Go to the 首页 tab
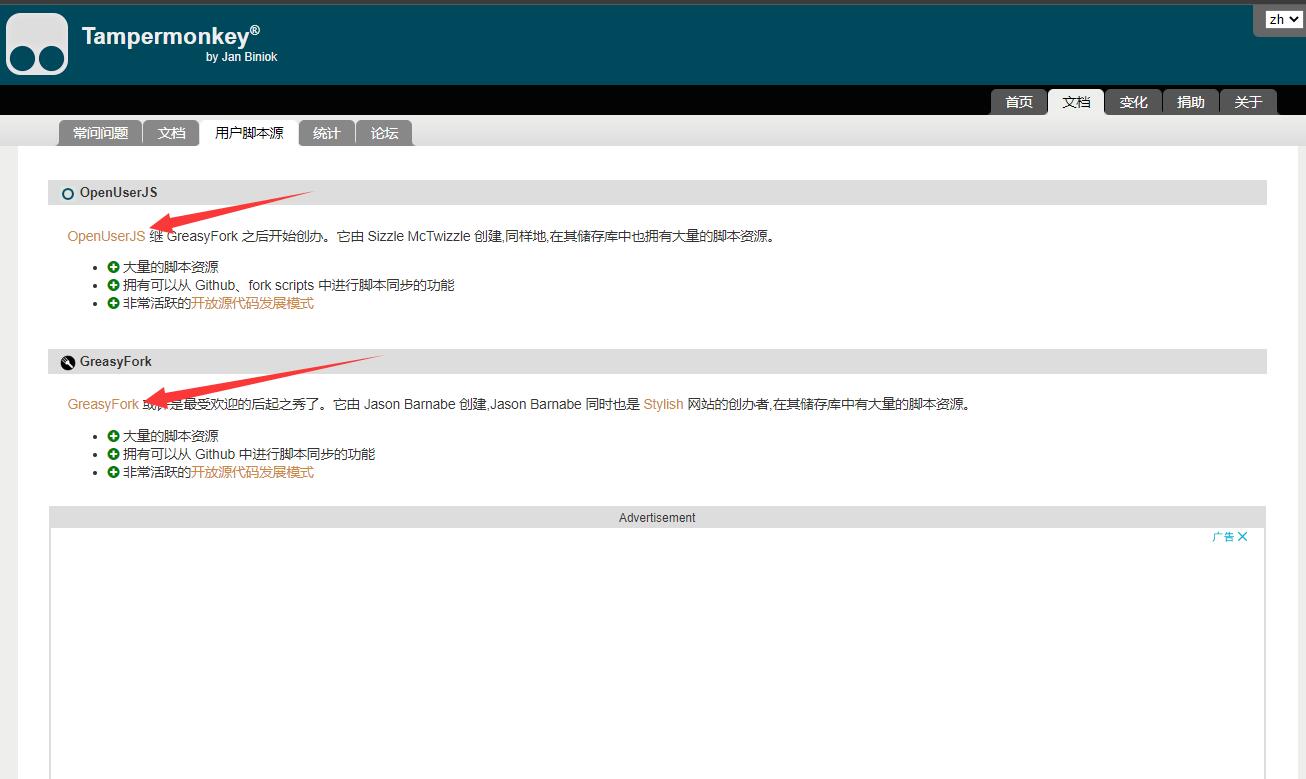 click(1018, 102)
